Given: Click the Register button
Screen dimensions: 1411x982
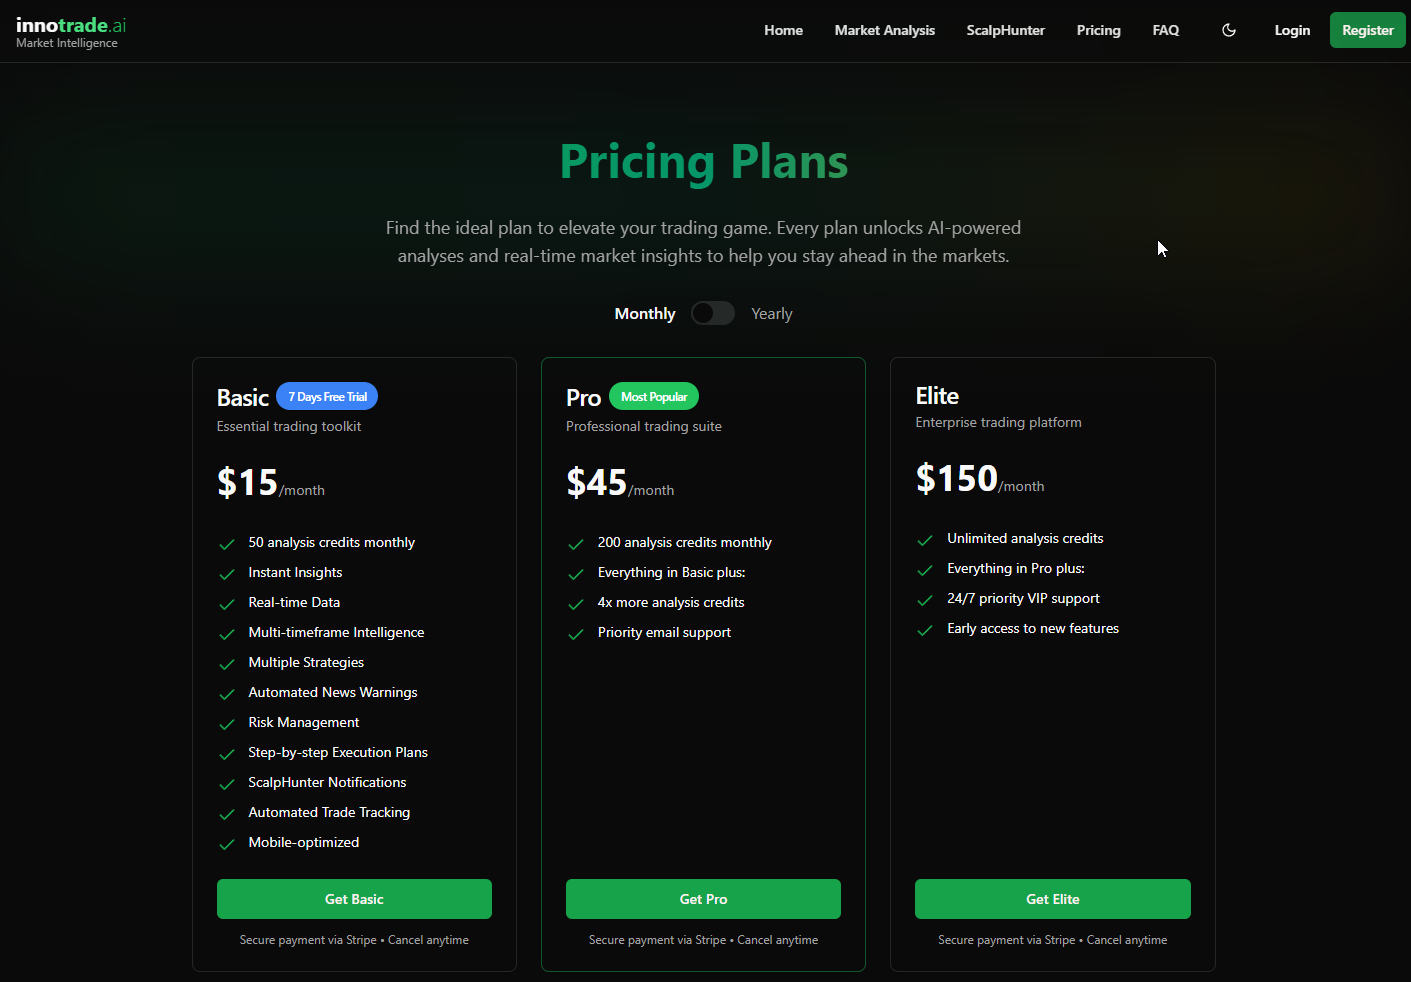Looking at the screenshot, I should [x=1367, y=30].
